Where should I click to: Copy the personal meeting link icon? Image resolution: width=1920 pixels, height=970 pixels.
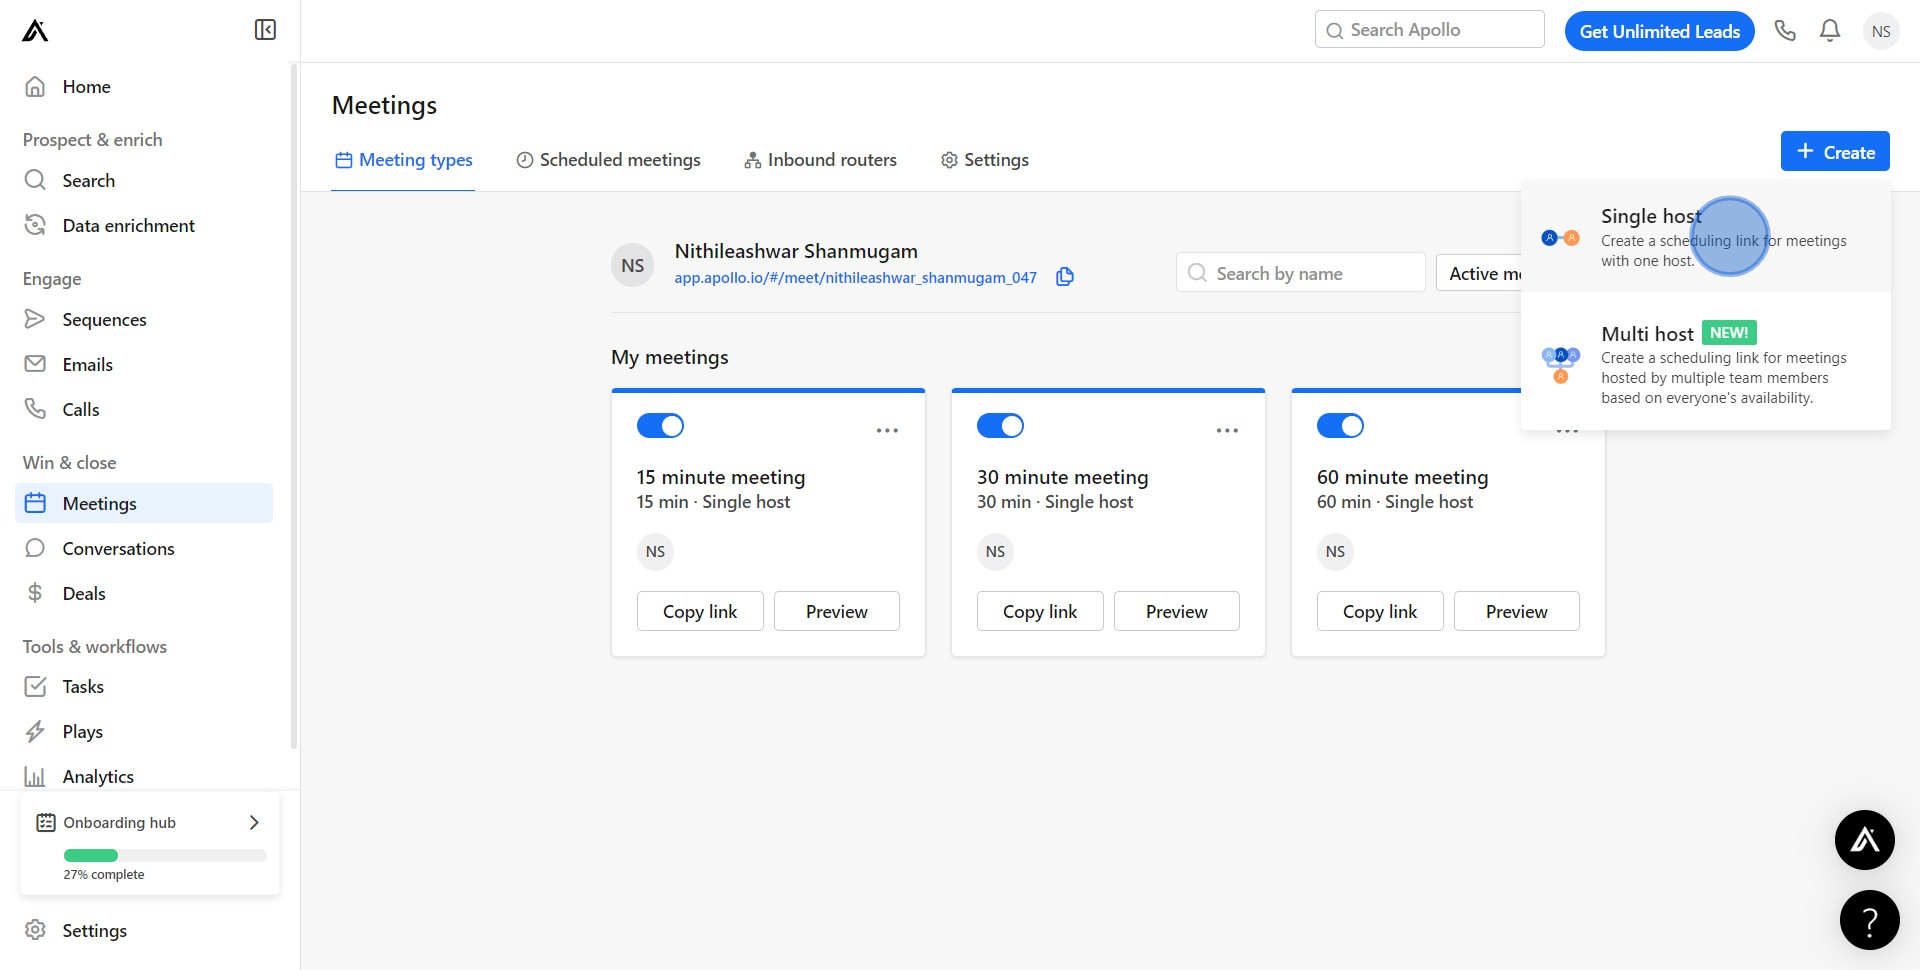[1065, 277]
